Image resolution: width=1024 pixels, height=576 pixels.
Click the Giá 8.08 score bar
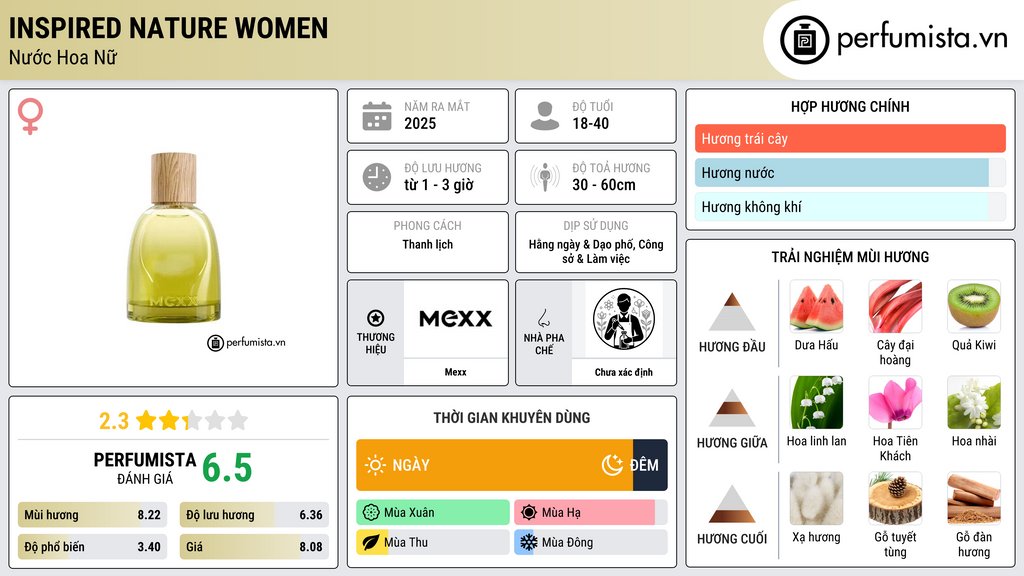[254, 547]
